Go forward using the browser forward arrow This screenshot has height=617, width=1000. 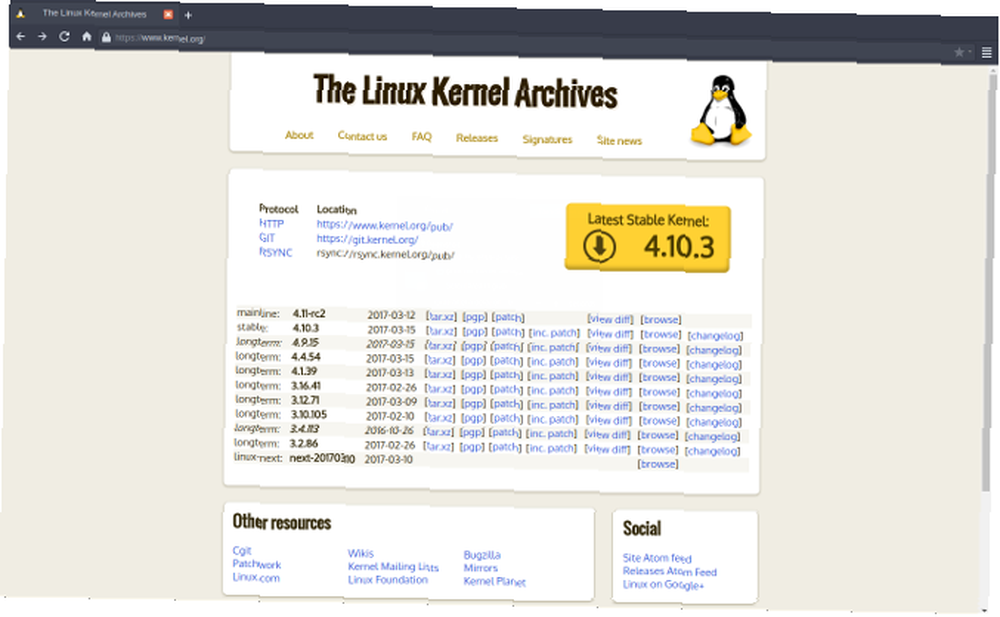click(x=42, y=36)
